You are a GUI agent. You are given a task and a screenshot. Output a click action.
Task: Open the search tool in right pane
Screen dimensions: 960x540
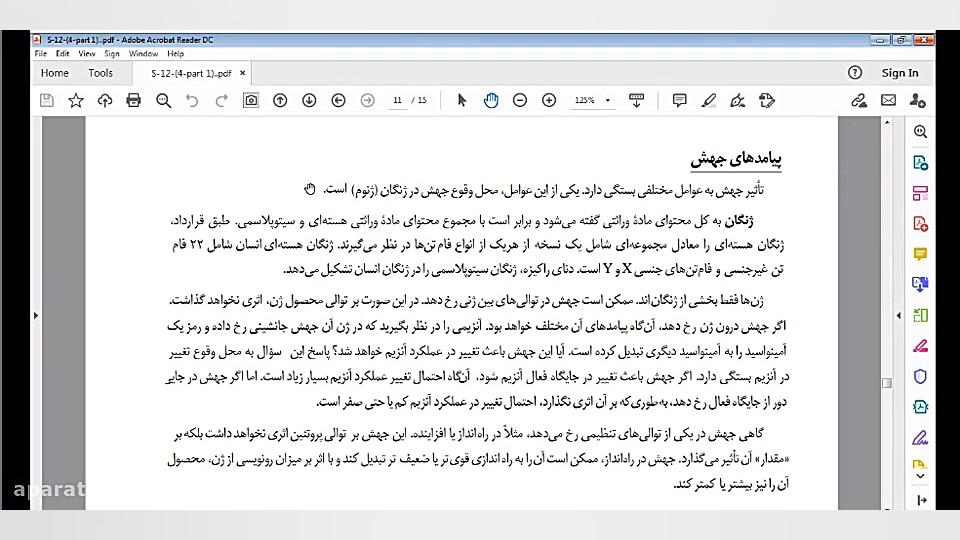point(920,132)
